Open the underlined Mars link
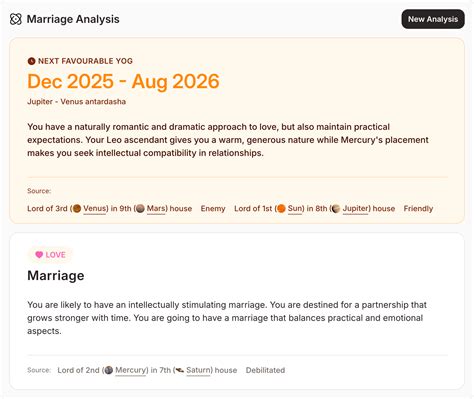The height and width of the screenshot is (399, 474). pyautogui.click(x=156, y=209)
